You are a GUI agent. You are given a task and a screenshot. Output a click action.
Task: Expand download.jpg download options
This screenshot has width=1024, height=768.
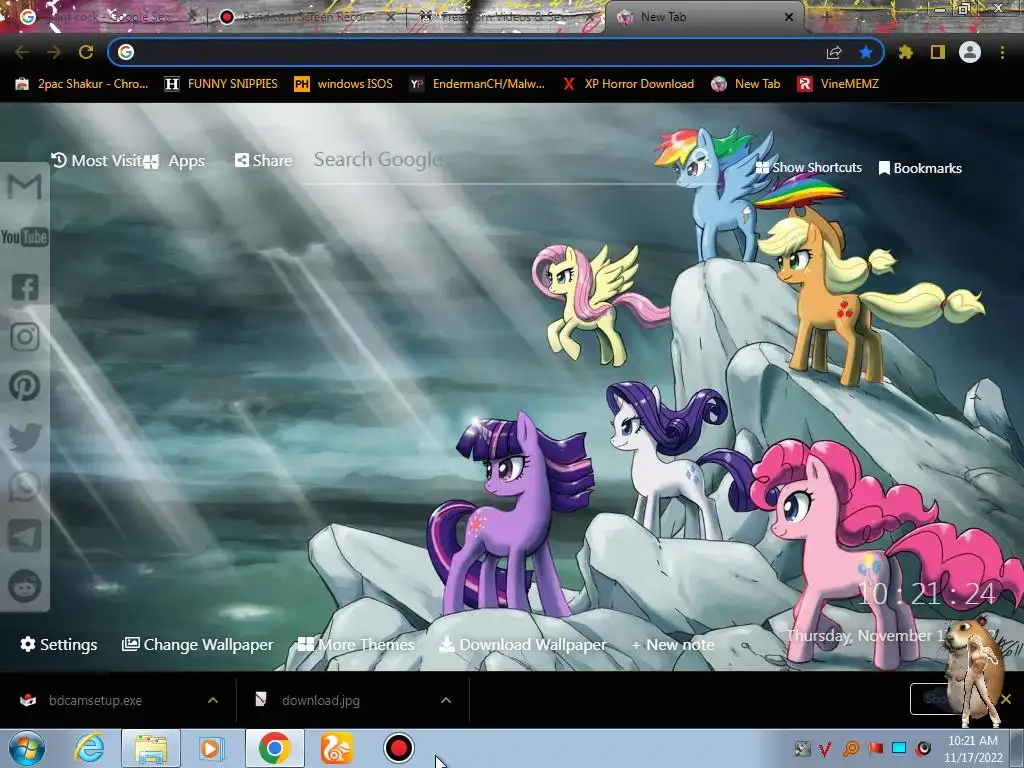(446, 700)
